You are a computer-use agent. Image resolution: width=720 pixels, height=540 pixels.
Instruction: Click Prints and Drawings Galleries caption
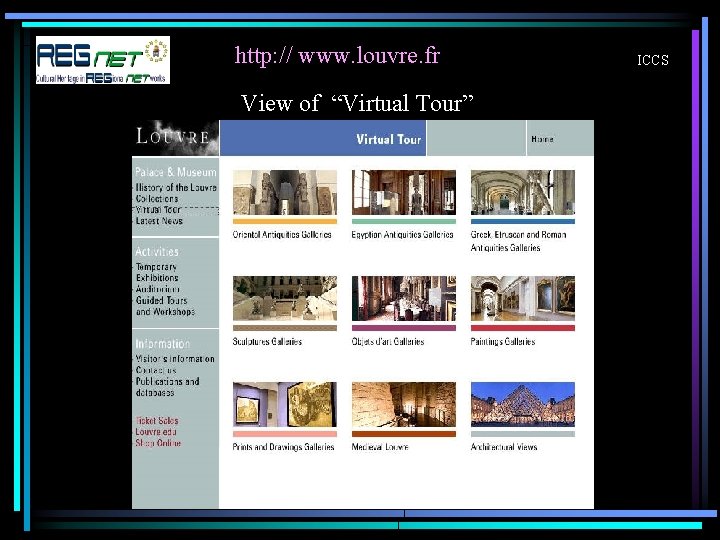pyautogui.click(x=283, y=447)
